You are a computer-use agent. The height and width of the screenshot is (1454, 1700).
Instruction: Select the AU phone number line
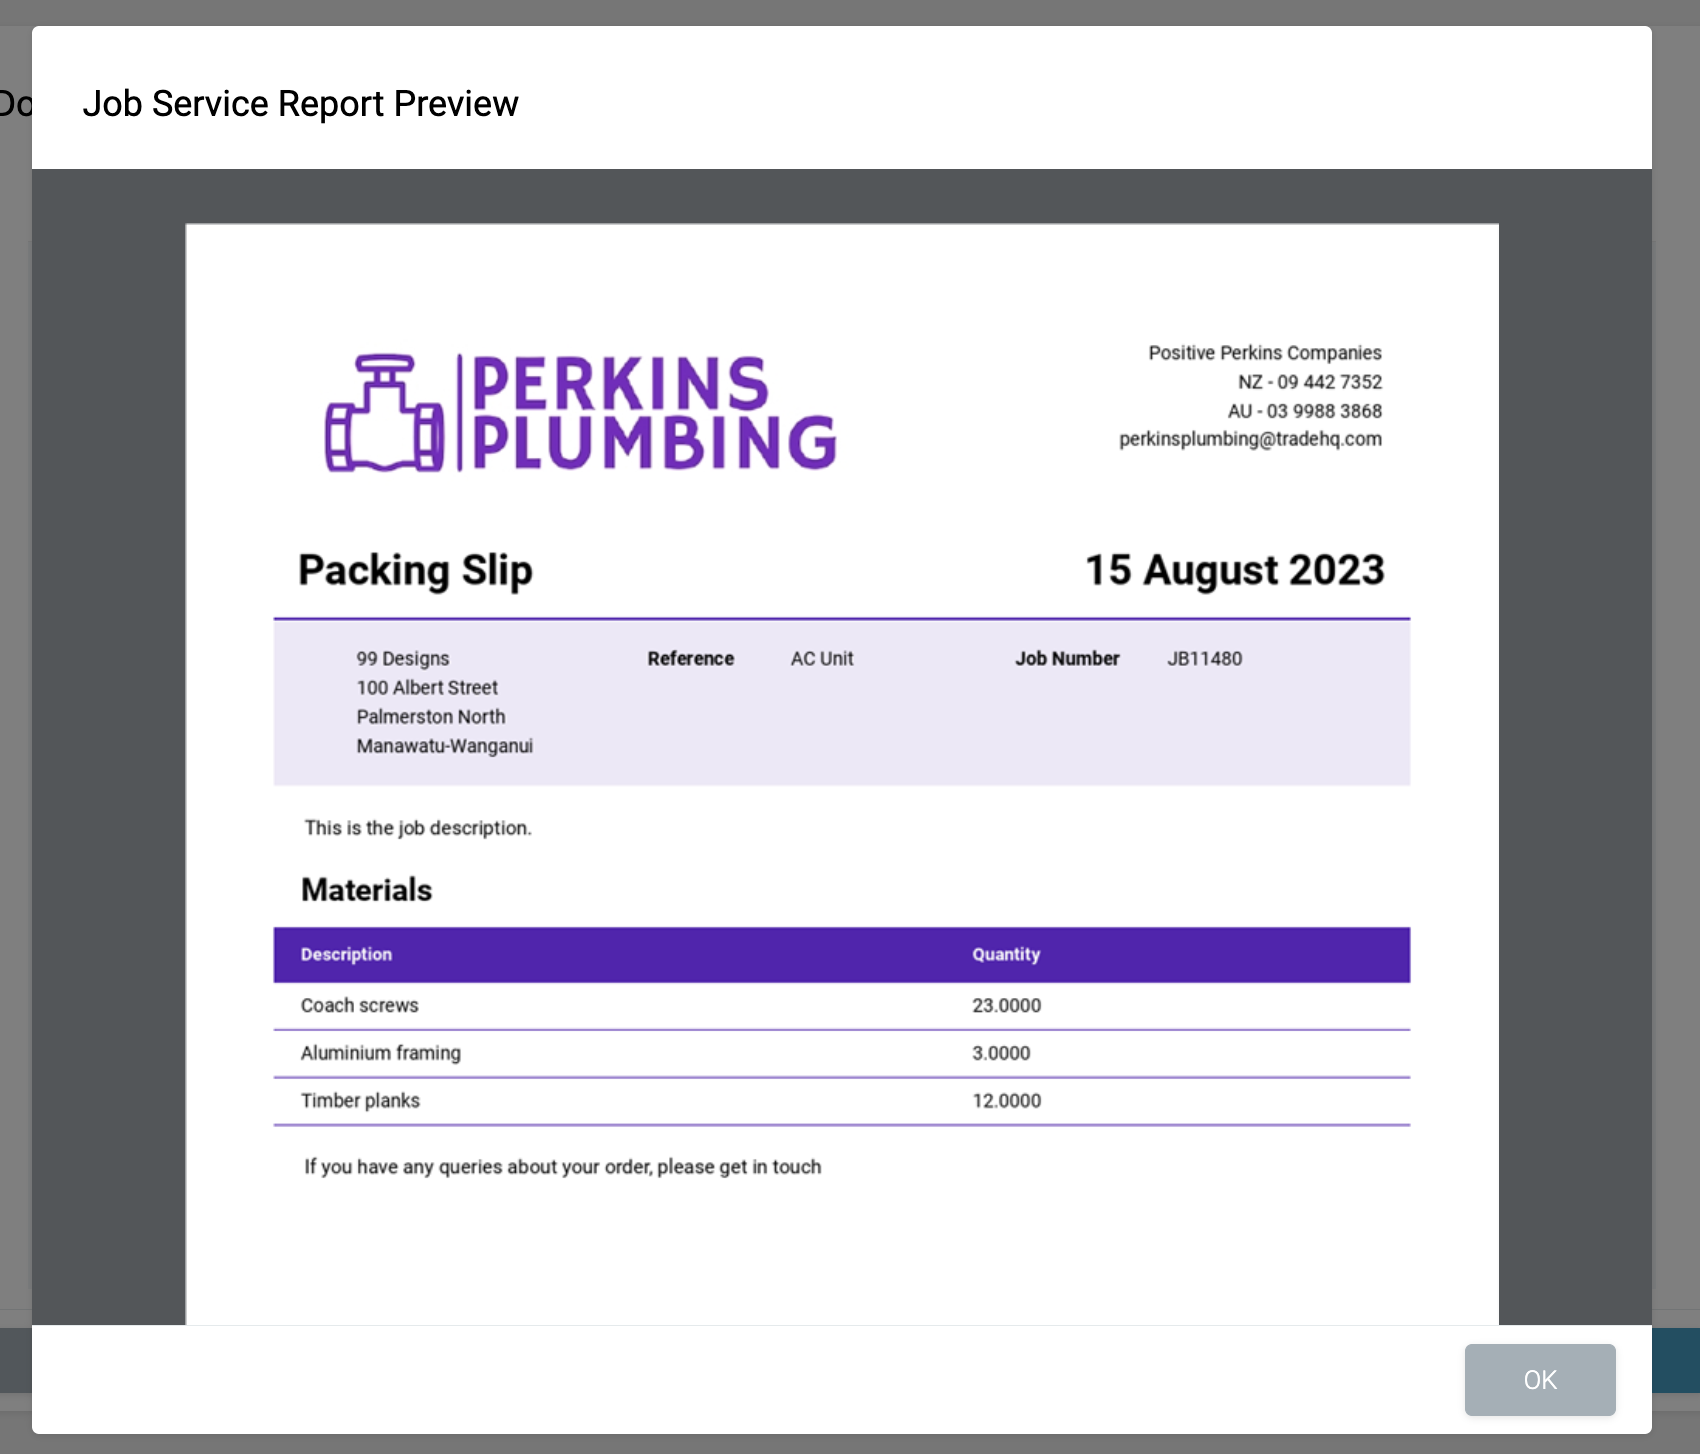[1304, 411]
